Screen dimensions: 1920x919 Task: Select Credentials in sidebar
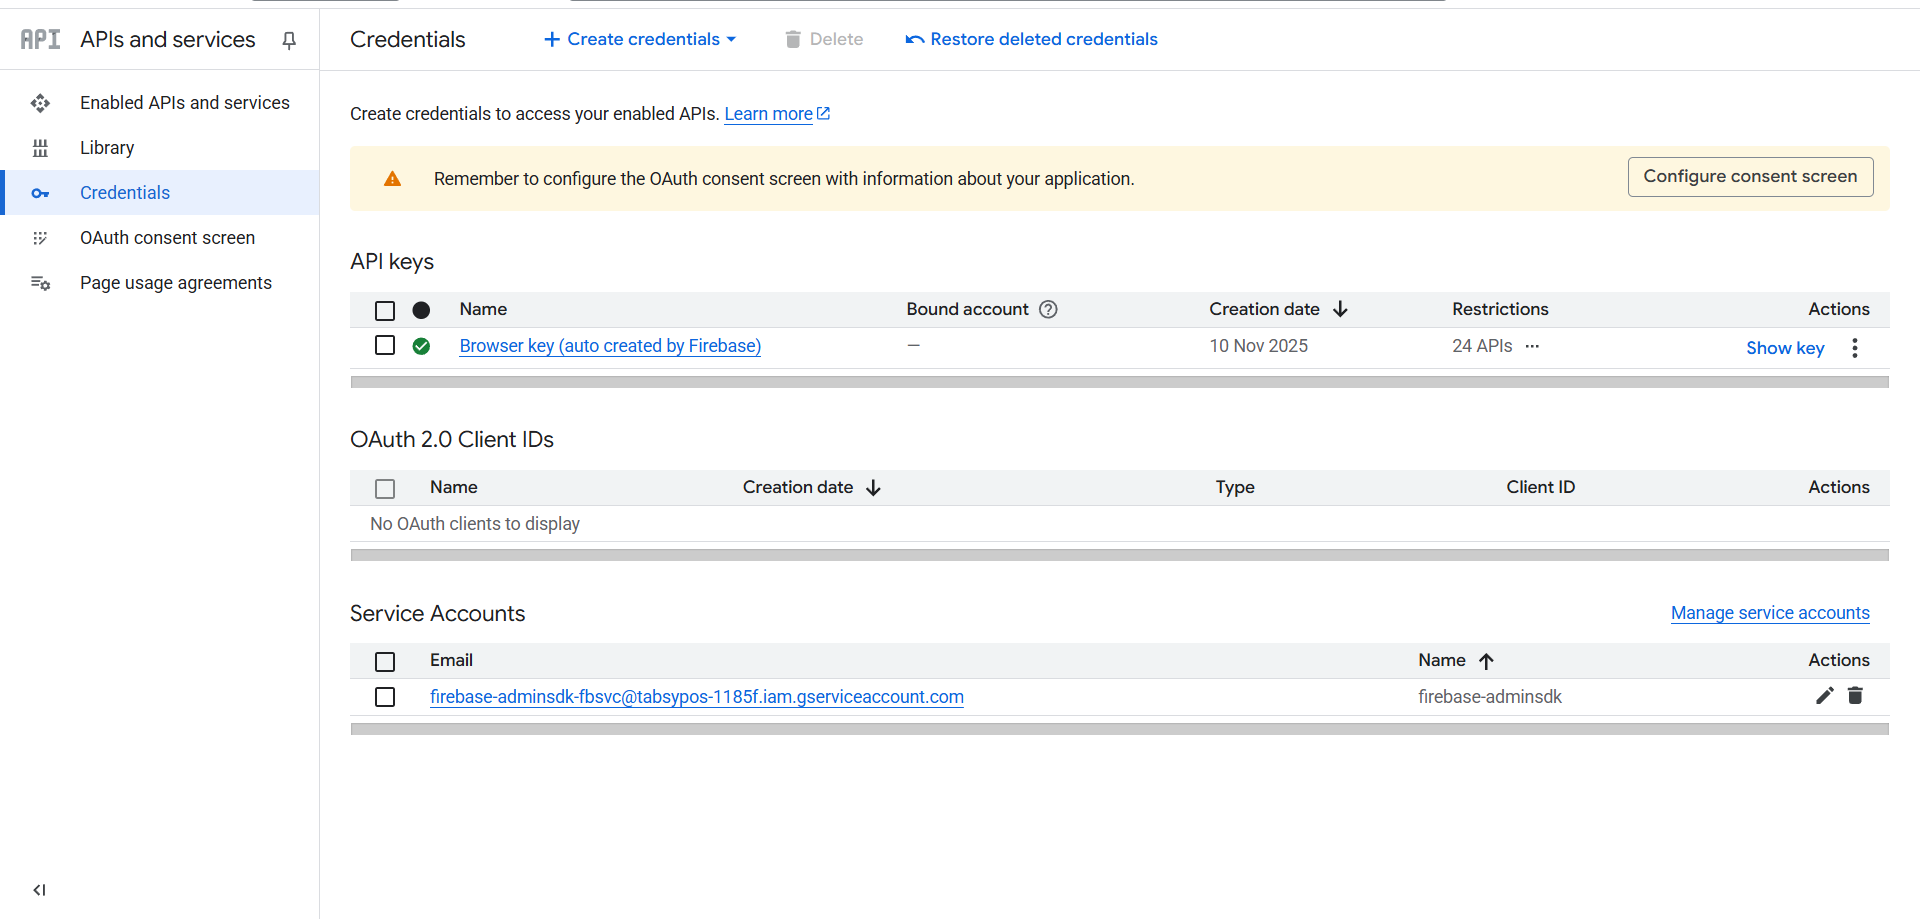click(160, 193)
